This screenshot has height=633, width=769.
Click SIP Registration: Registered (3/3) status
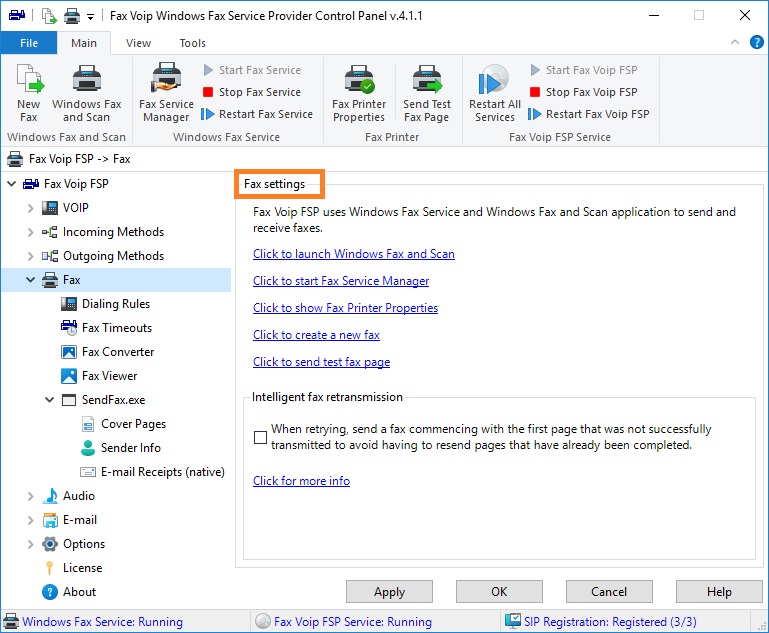(610, 622)
